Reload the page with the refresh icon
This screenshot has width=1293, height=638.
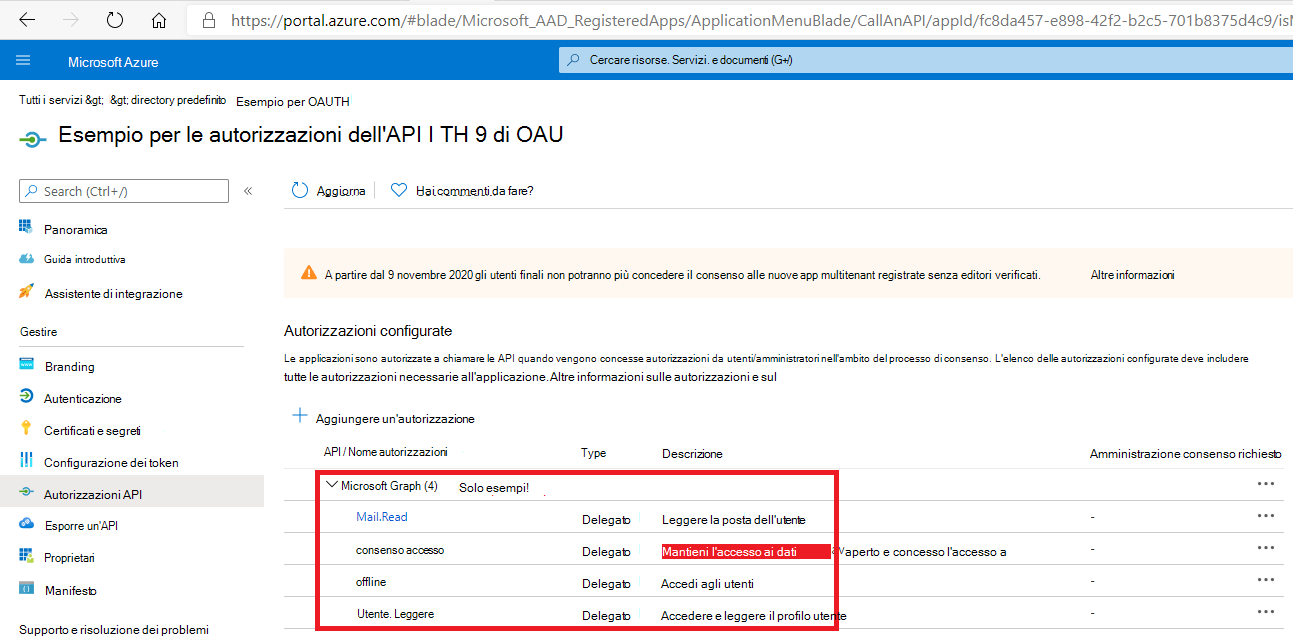115,19
